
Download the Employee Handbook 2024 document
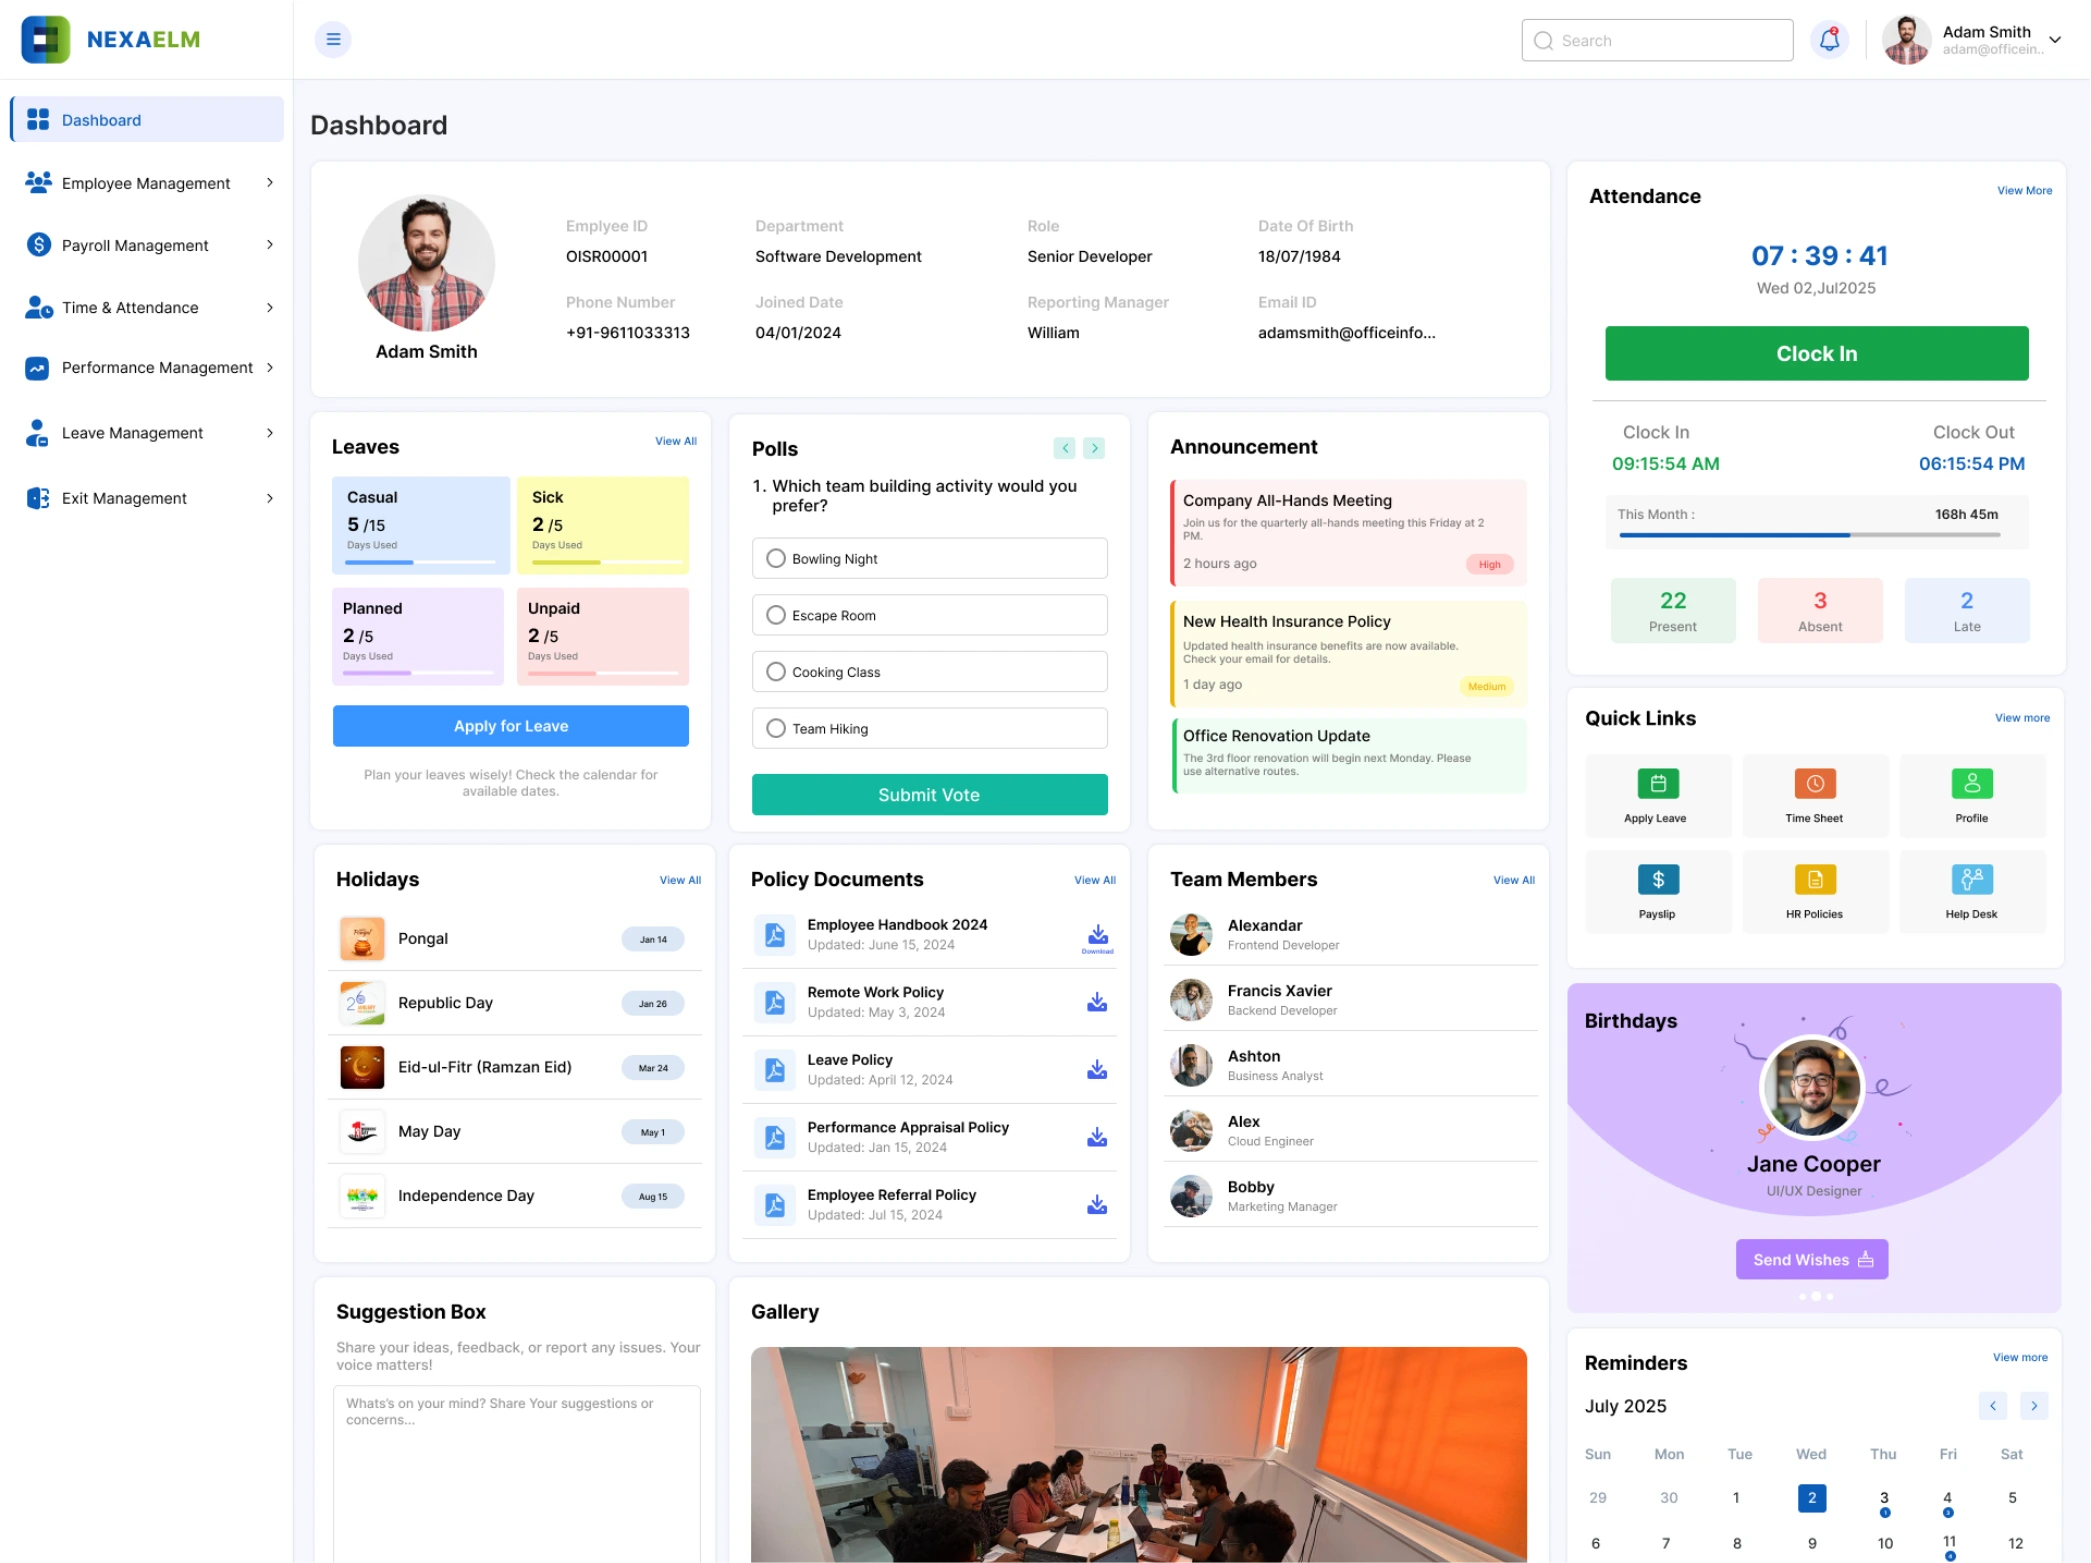[1097, 936]
